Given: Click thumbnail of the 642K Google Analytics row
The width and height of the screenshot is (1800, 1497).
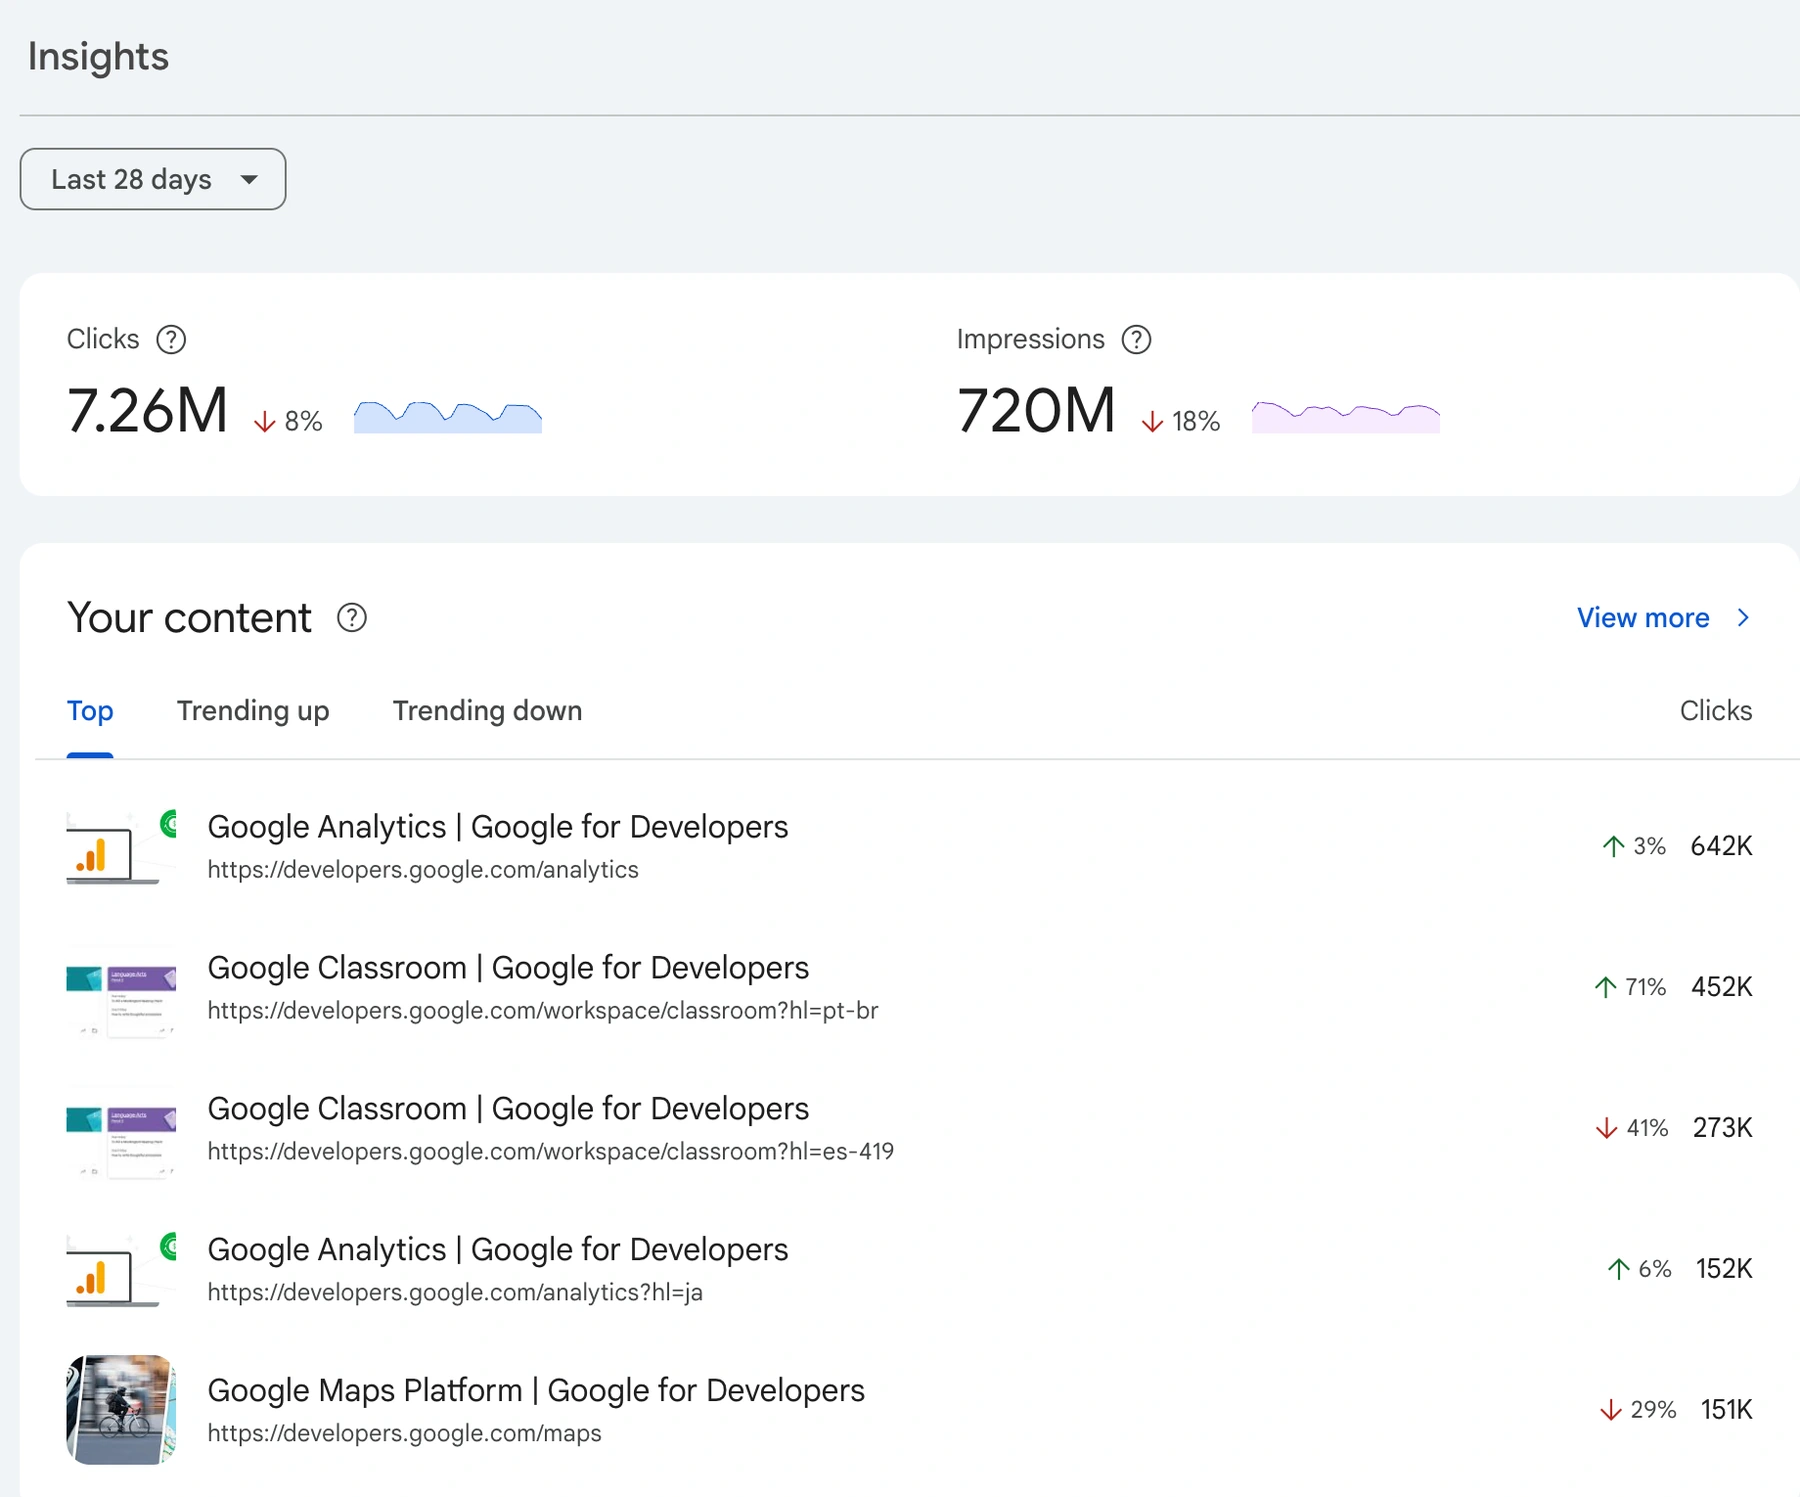Looking at the screenshot, I should pos(121,847).
